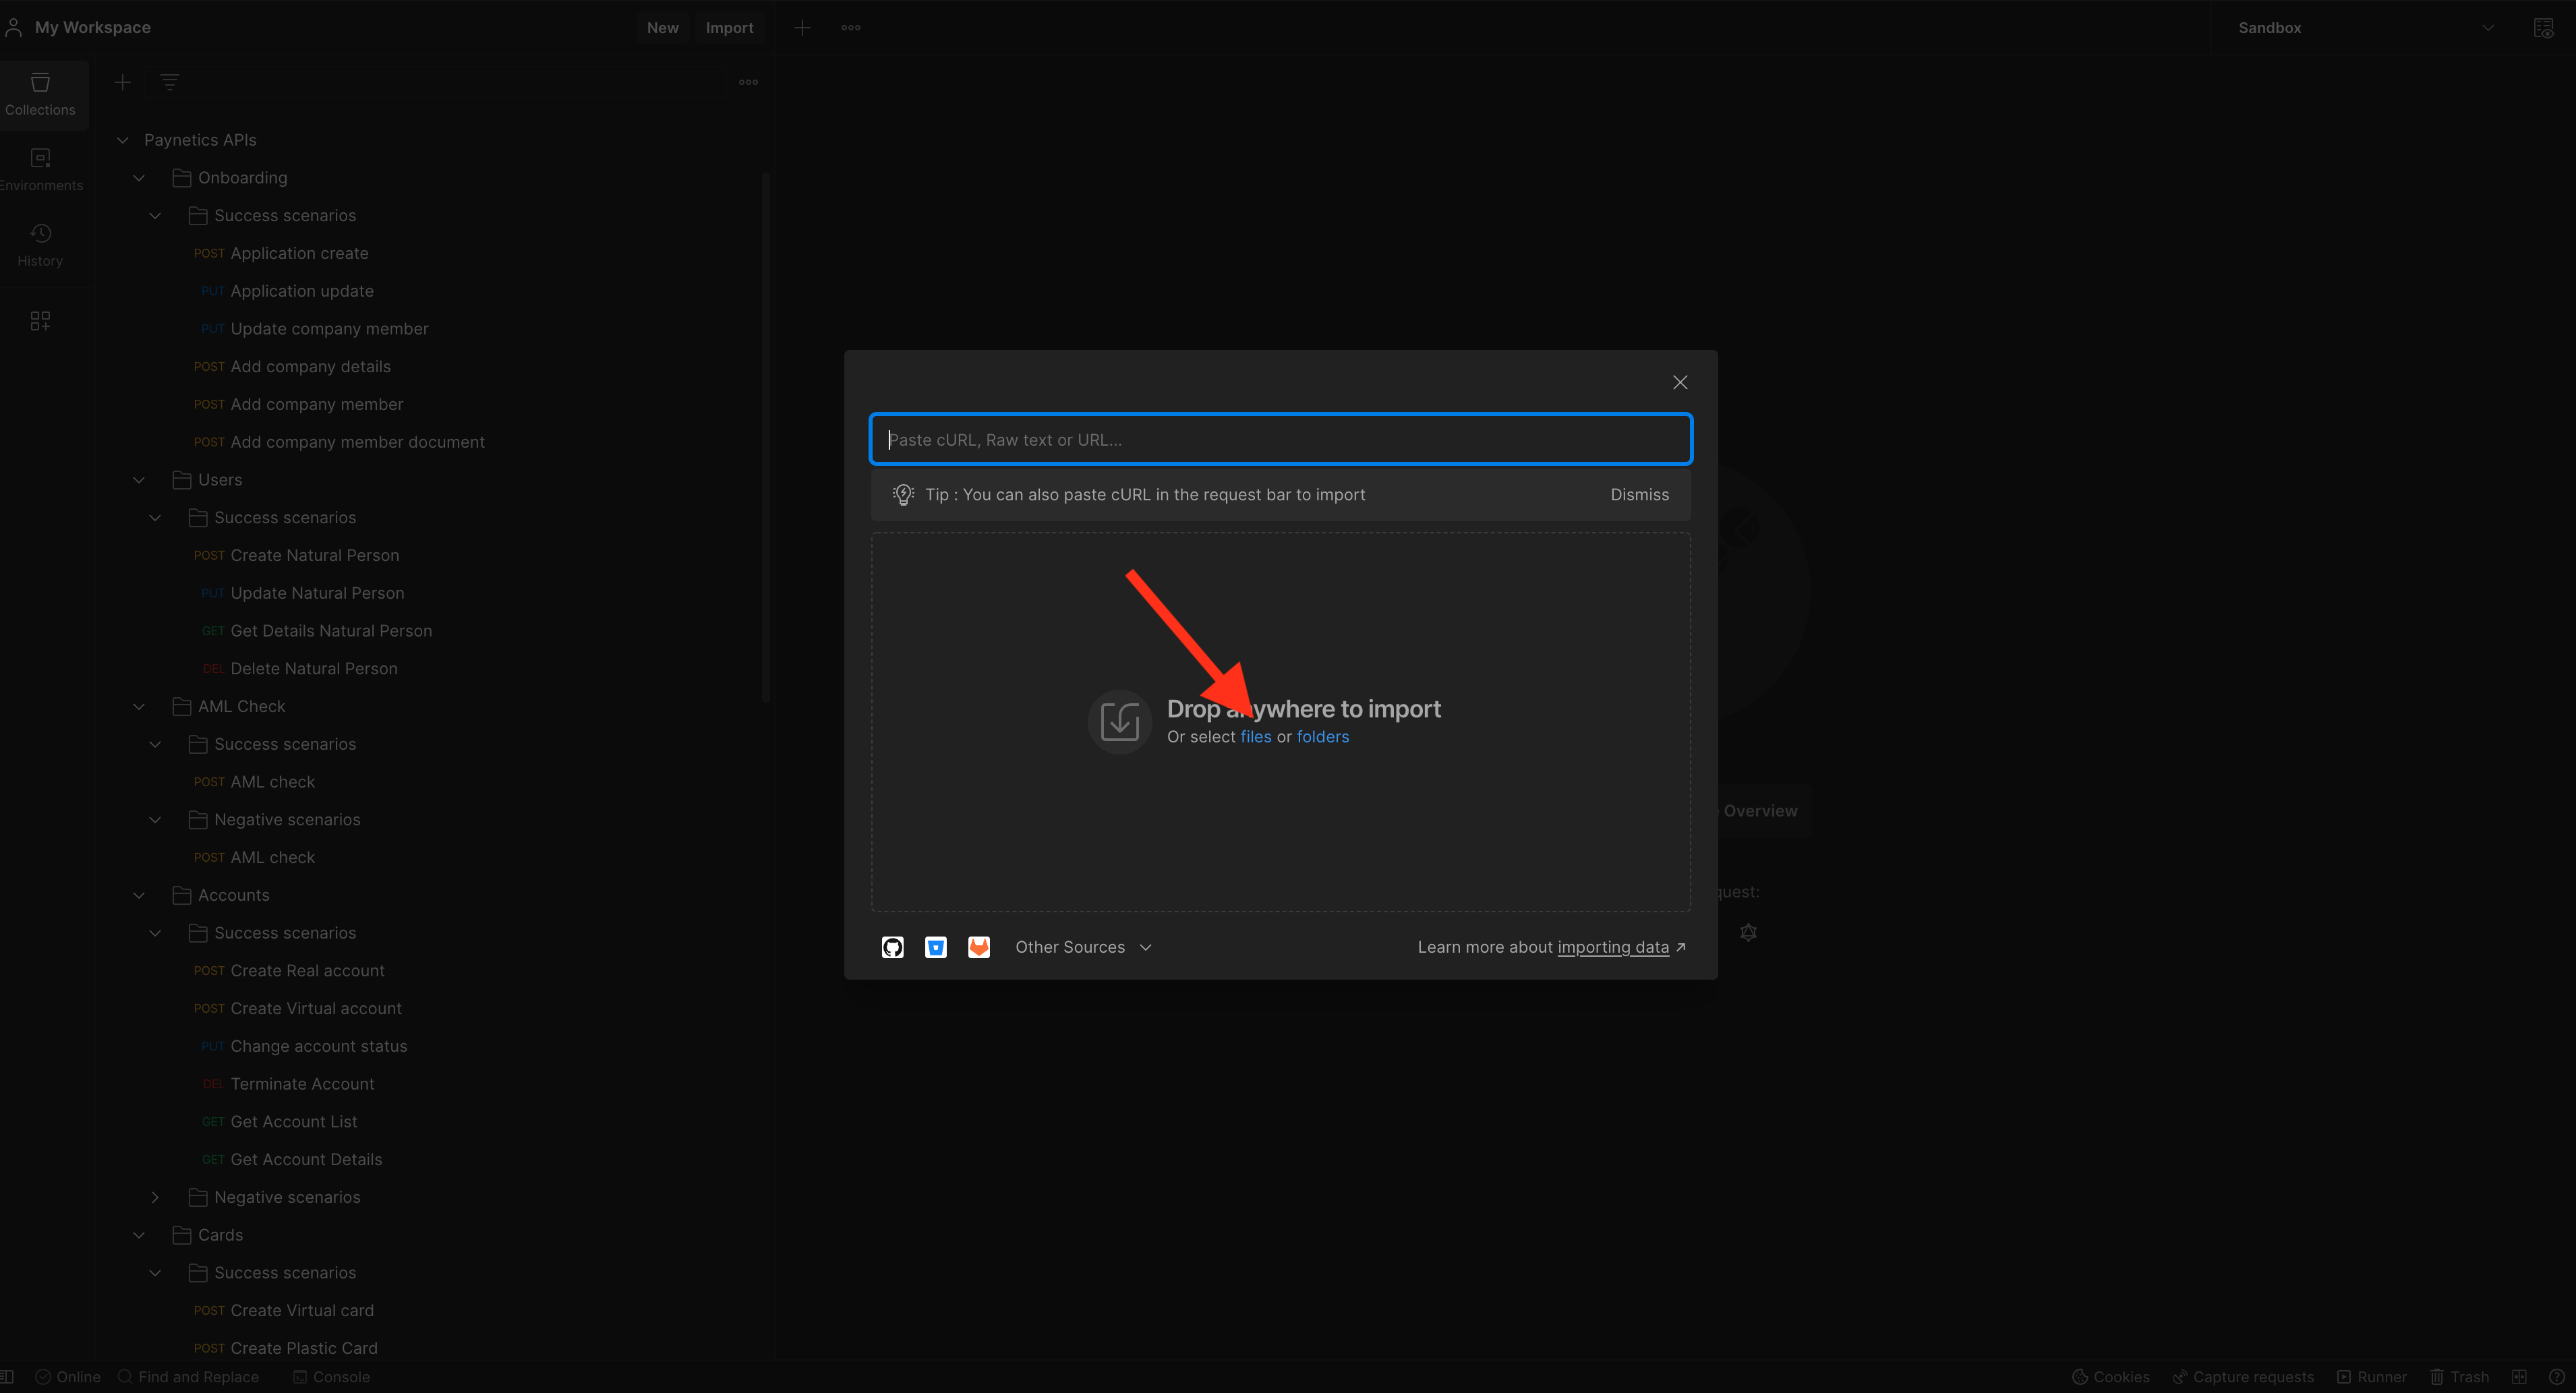Click the lightbulb tip icon
The width and height of the screenshot is (2576, 1393).
pos(903,495)
